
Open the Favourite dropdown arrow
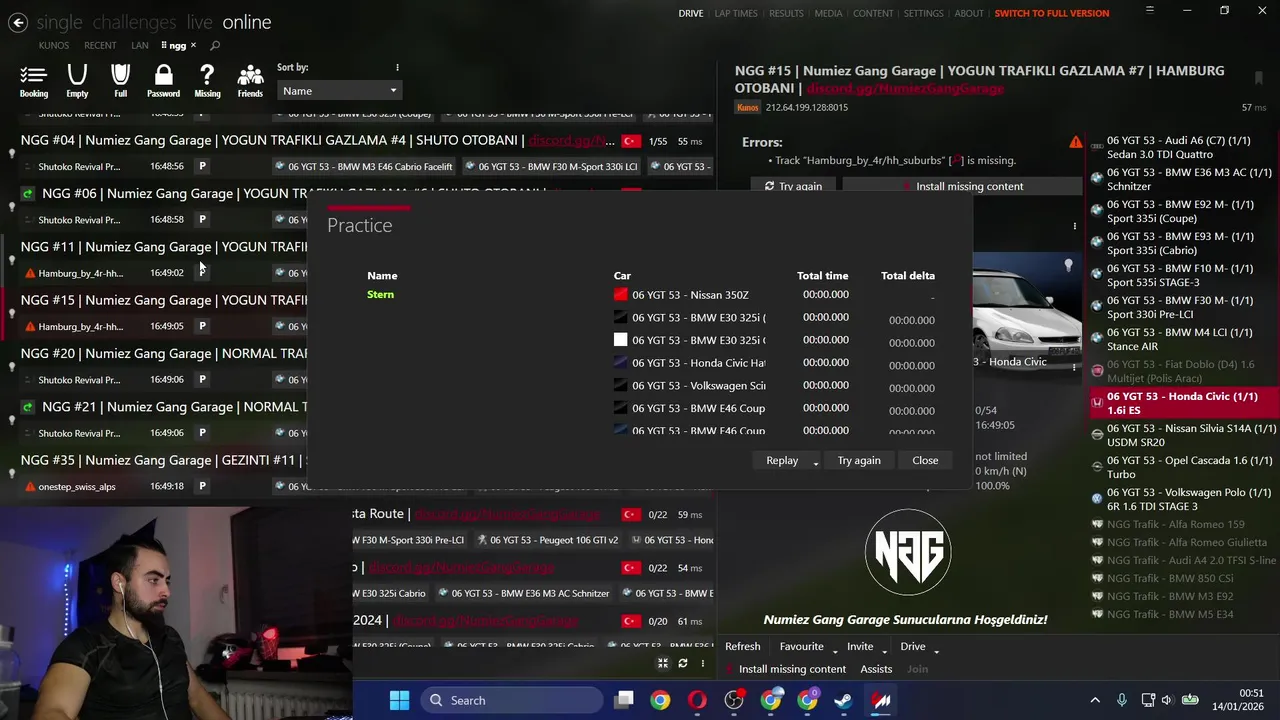(x=835, y=649)
